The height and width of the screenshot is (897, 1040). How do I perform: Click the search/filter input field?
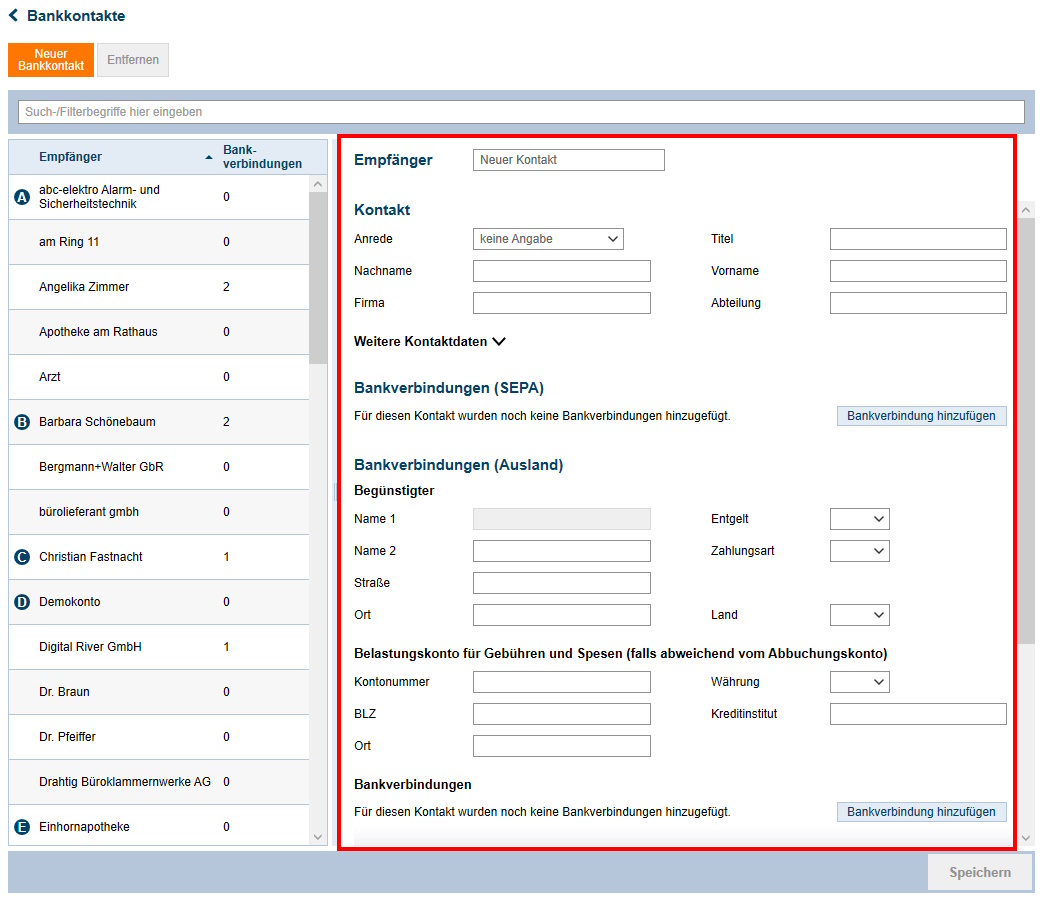pos(521,111)
